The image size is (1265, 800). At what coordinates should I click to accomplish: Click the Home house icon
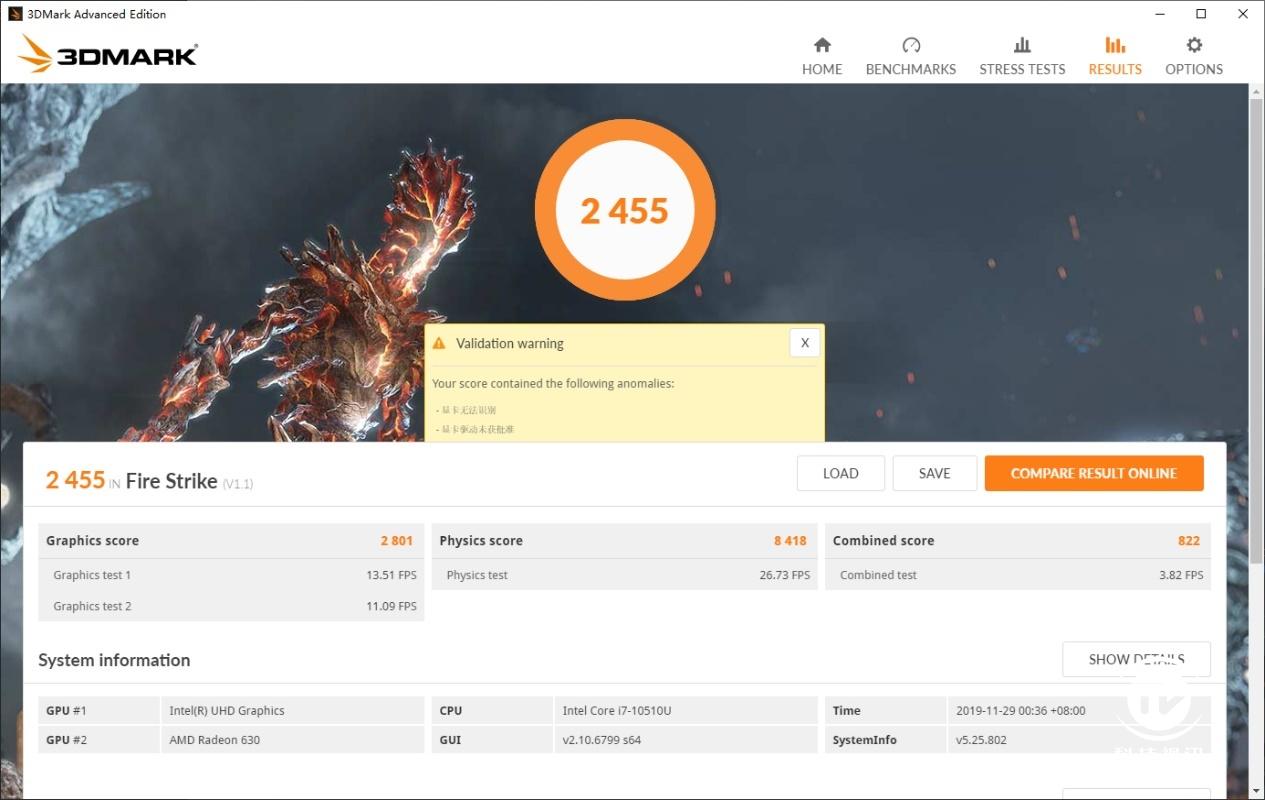(x=822, y=45)
